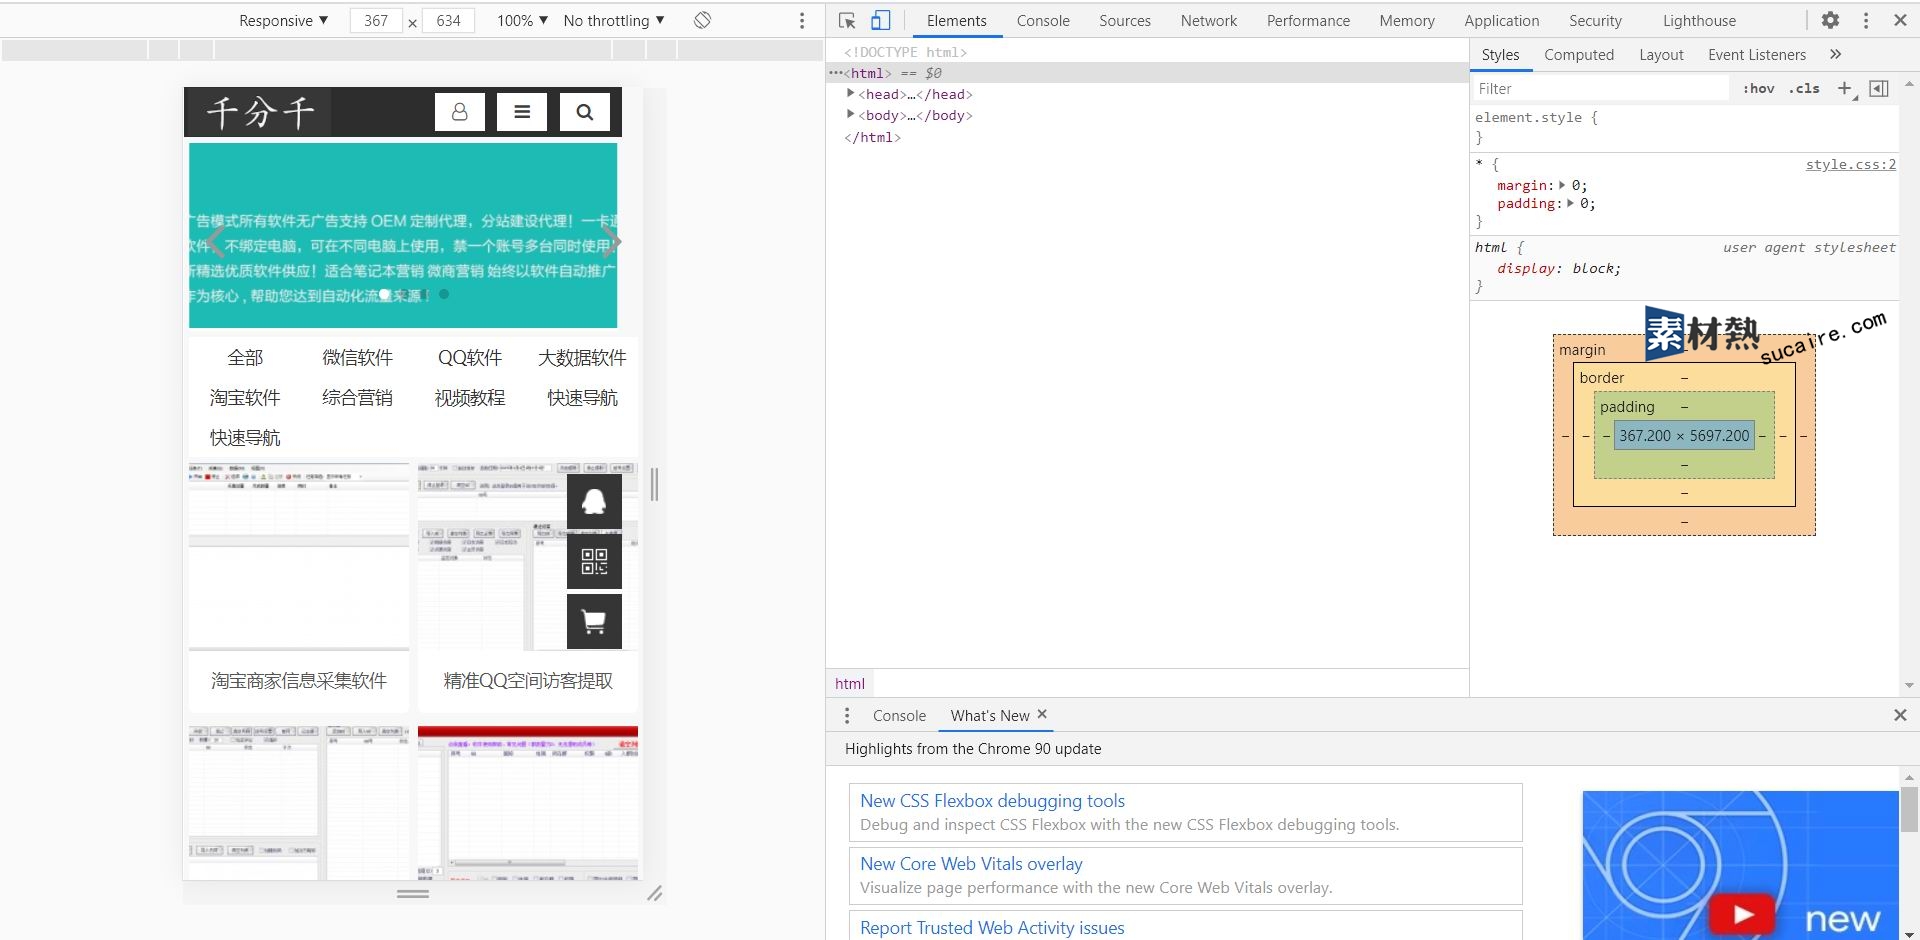1920x940 pixels.
Task: Click the 微信软件 category link
Action: (357, 357)
